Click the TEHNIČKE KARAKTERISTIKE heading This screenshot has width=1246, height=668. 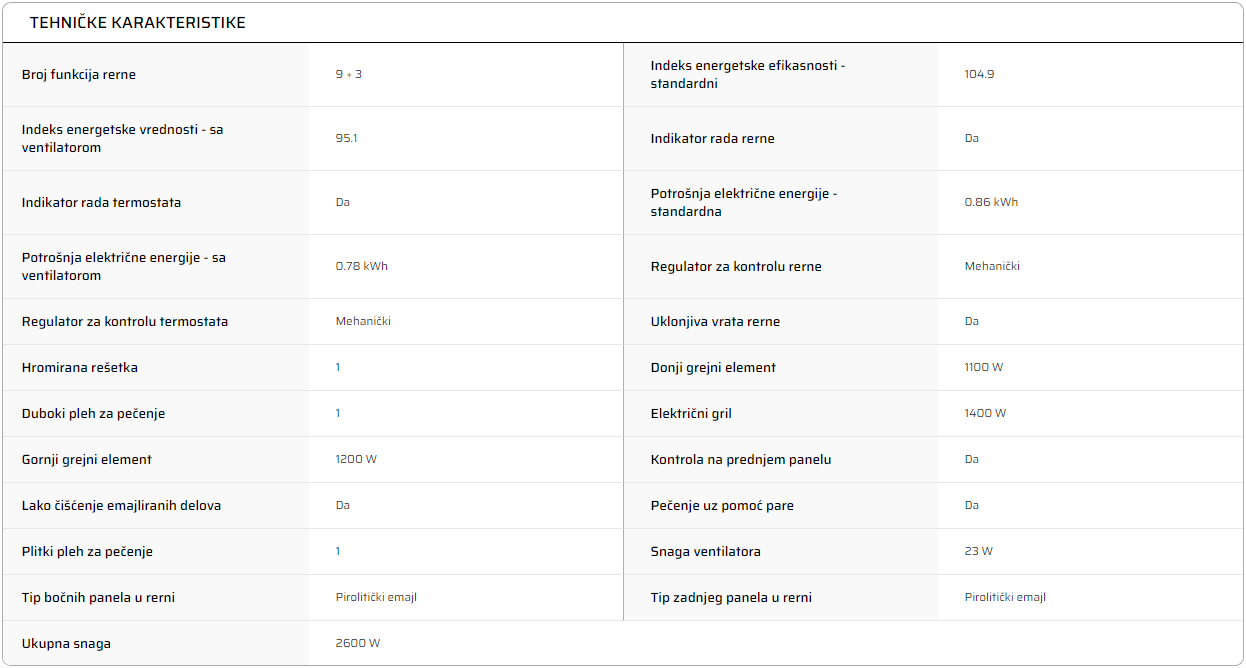[x=138, y=22]
